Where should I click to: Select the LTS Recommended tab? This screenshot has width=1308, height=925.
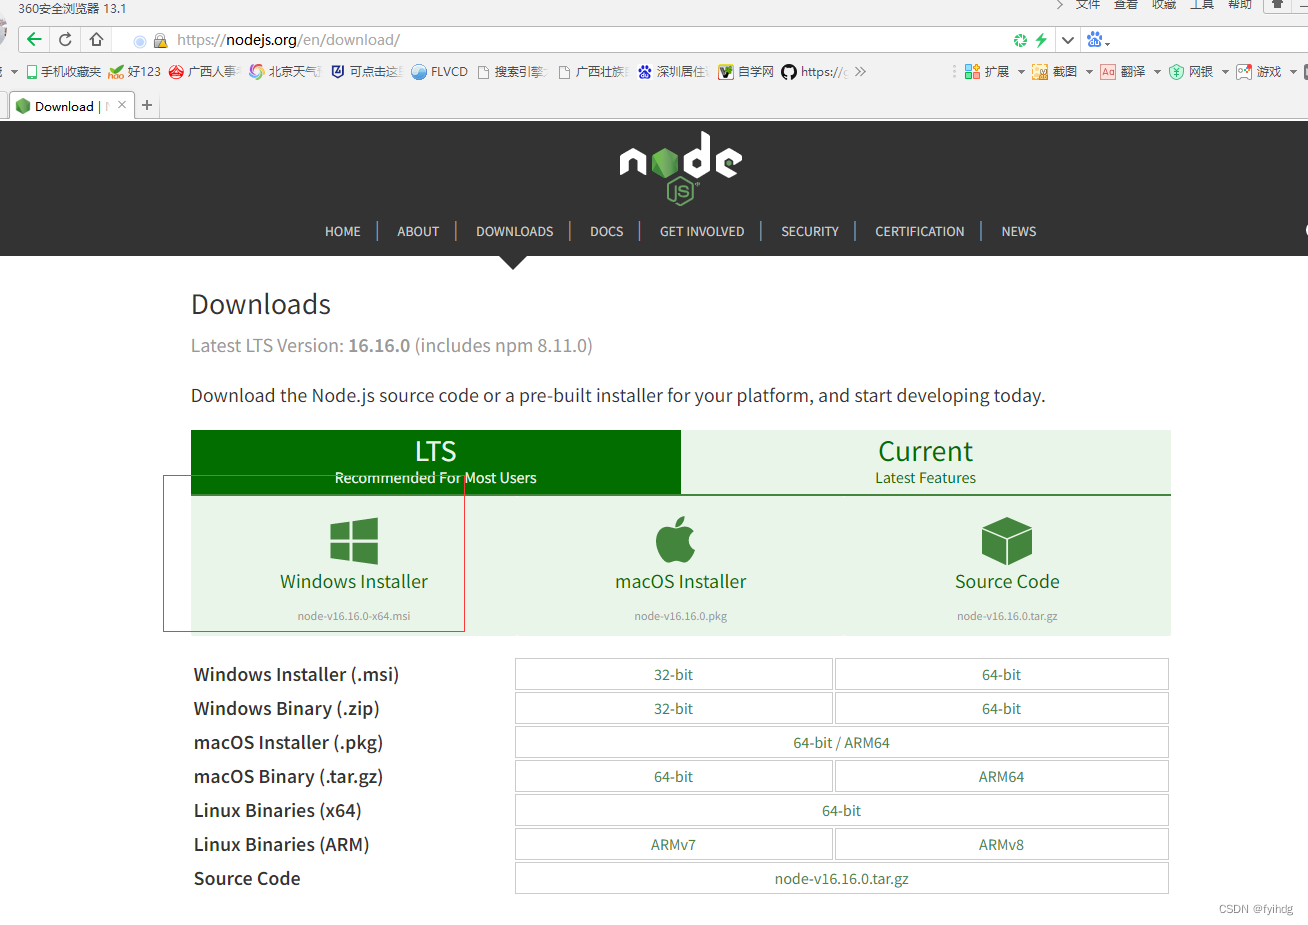point(435,462)
